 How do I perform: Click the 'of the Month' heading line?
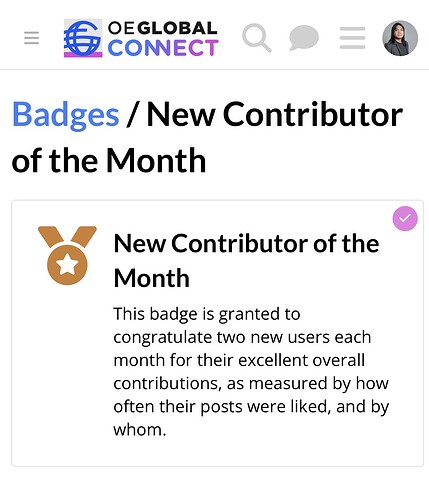coord(109,161)
